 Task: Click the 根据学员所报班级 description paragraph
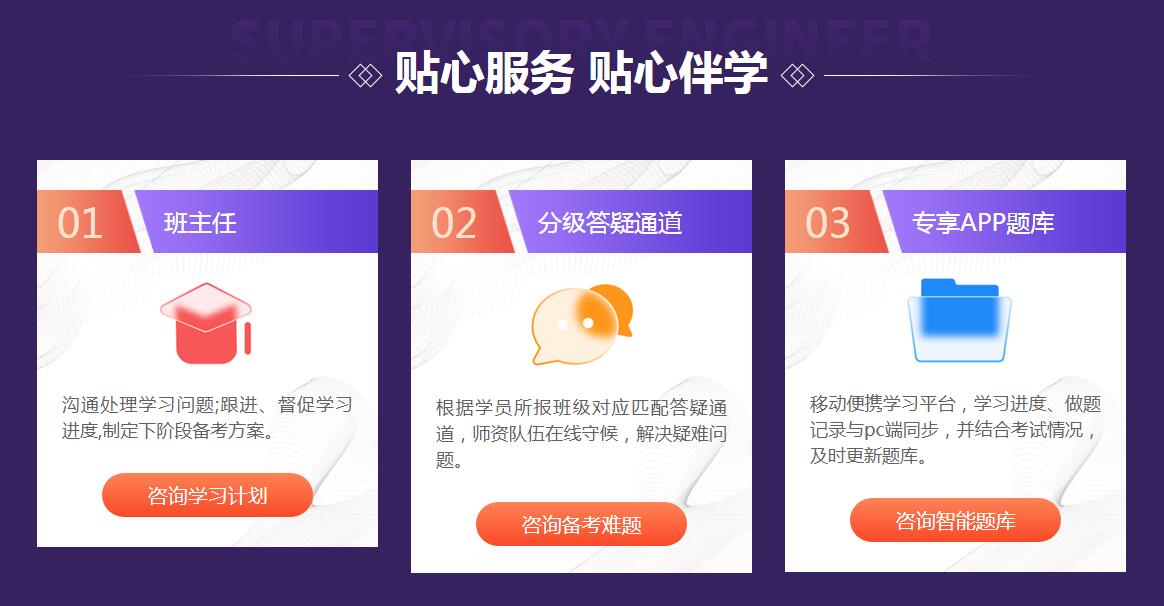pyautogui.click(x=581, y=434)
